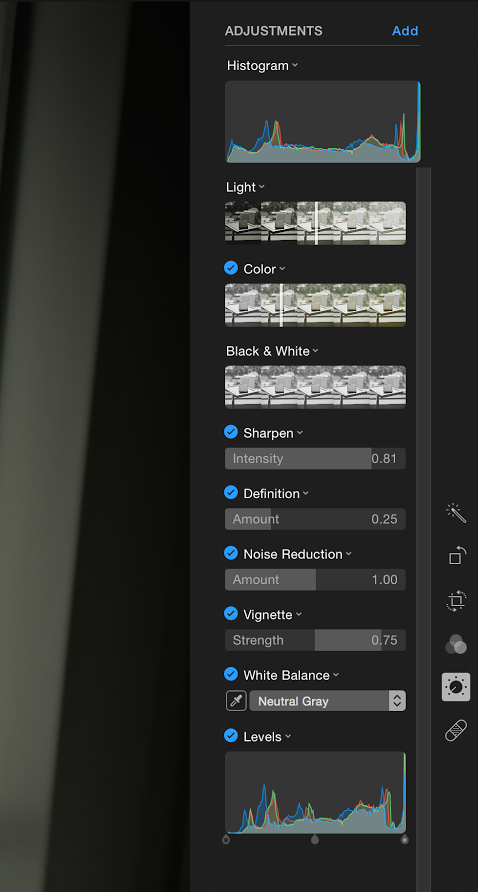Open the Crop tool

pyautogui.click(x=456, y=600)
